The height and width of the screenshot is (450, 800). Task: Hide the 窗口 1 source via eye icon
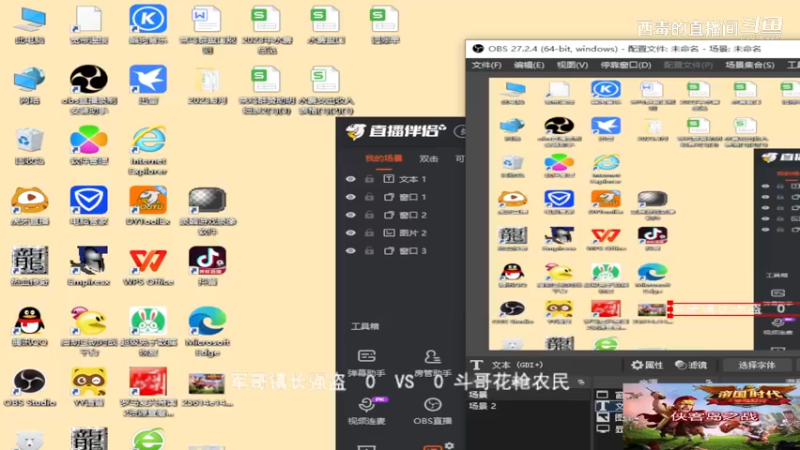click(x=351, y=197)
